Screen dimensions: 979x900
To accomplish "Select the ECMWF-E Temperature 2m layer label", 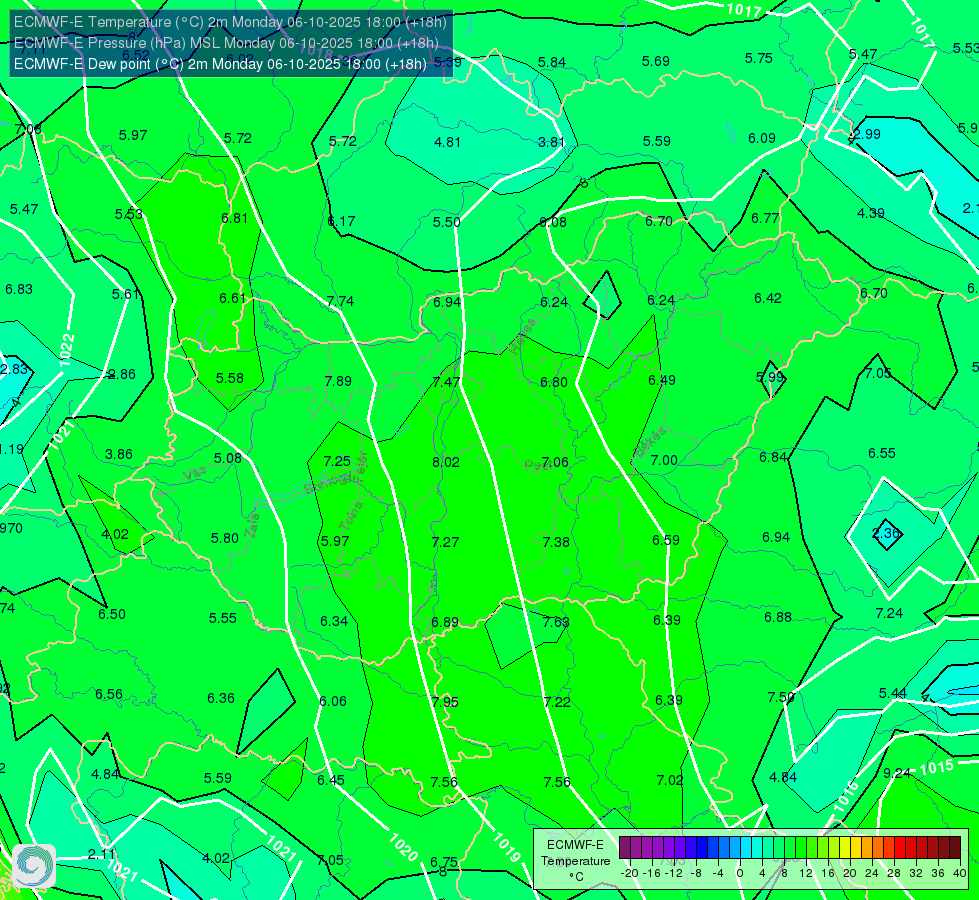I will pyautogui.click(x=230, y=22).
